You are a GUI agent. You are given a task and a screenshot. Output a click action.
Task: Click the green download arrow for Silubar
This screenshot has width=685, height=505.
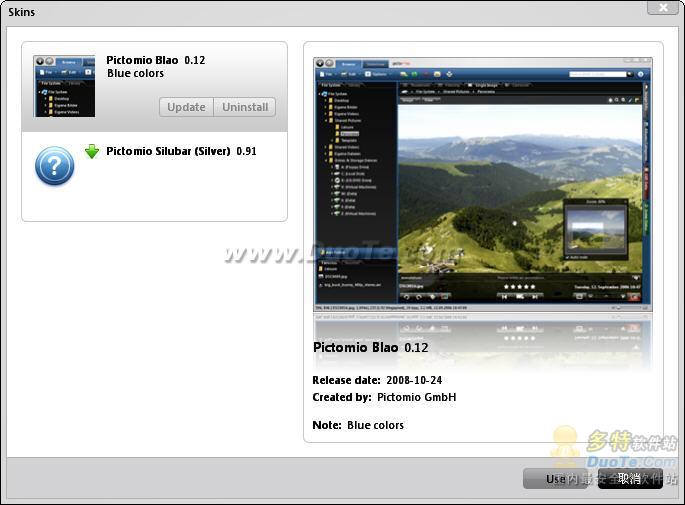tap(92, 151)
